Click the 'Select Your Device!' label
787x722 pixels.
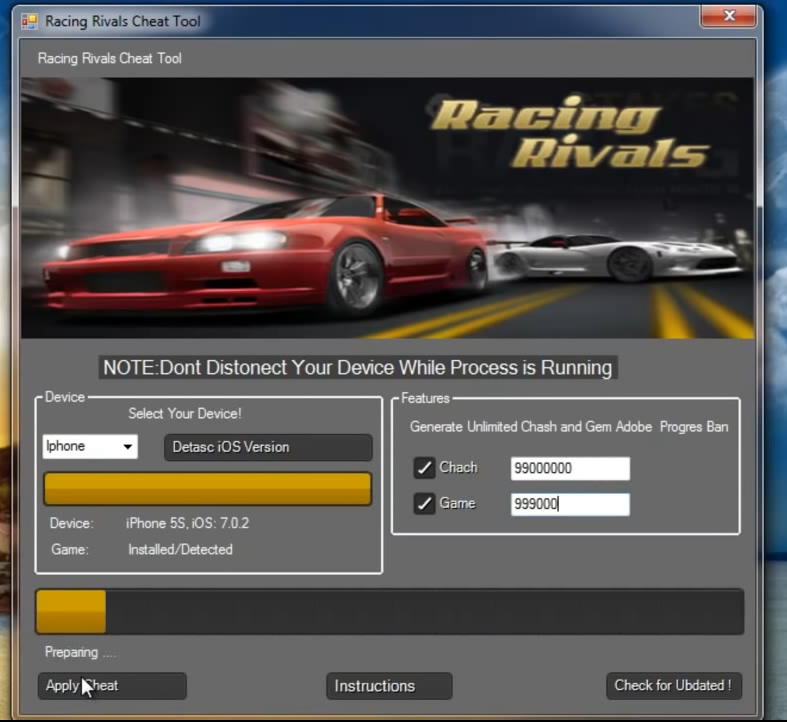pyautogui.click(x=185, y=414)
